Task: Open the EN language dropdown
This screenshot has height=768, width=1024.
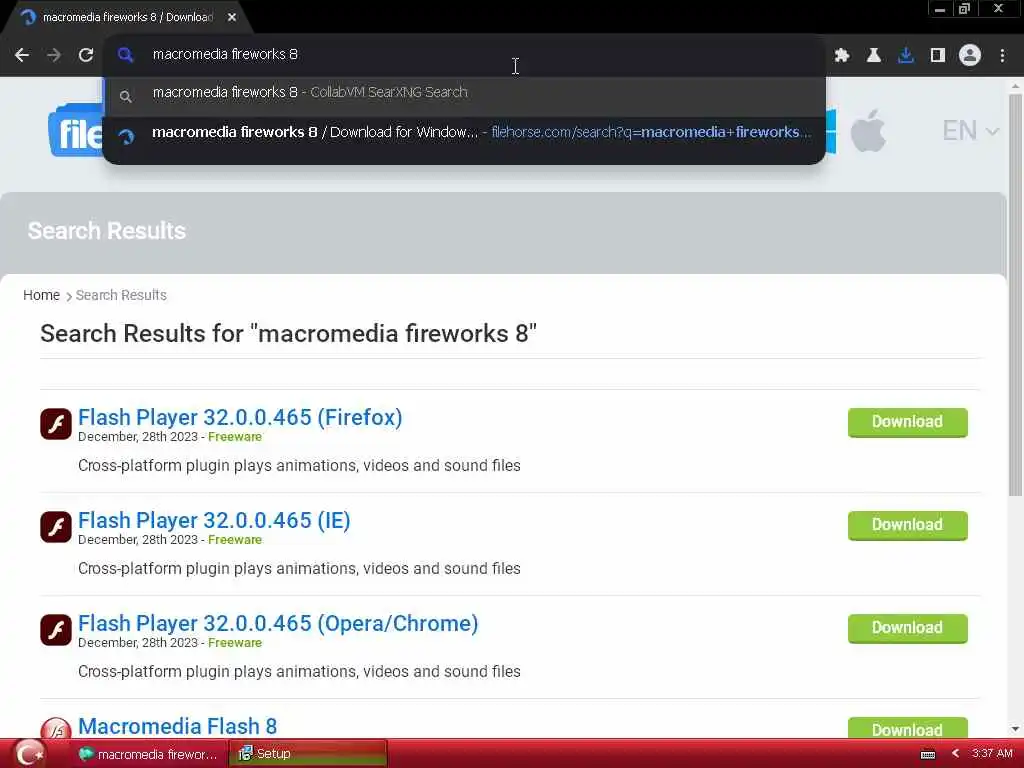Action: tap(970, 131)
